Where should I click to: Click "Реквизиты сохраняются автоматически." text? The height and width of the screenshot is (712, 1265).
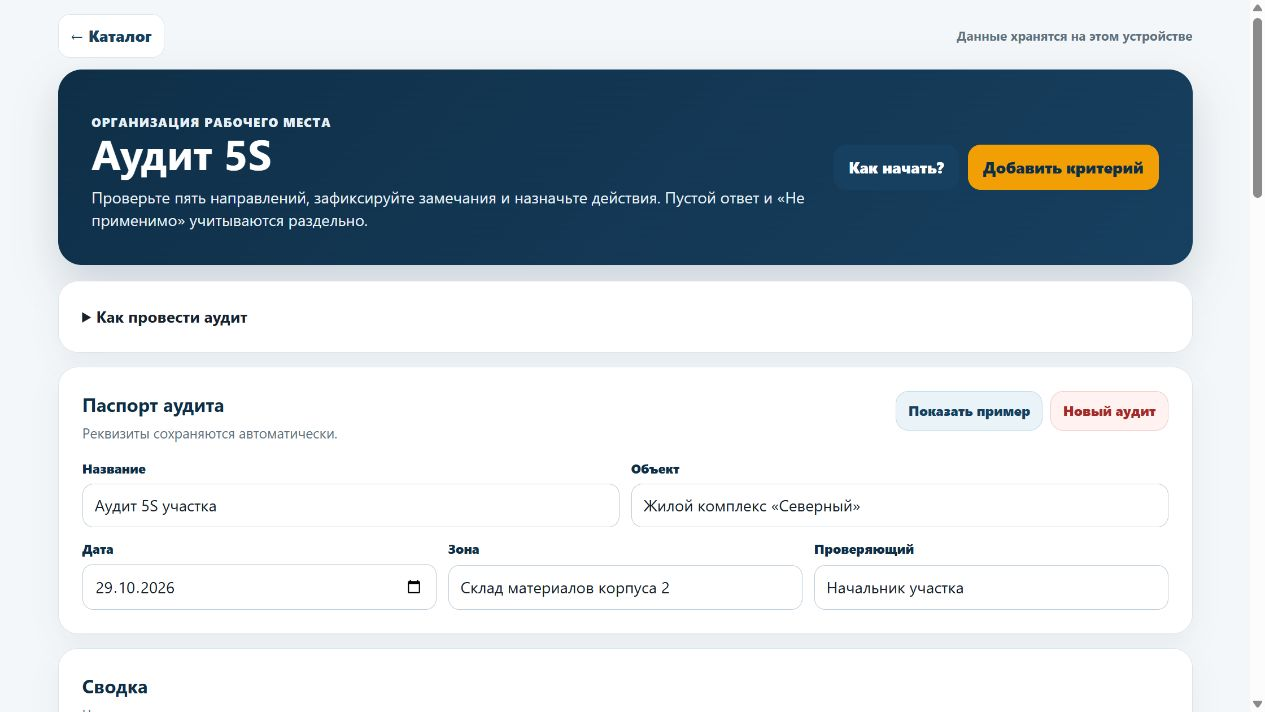210,434
